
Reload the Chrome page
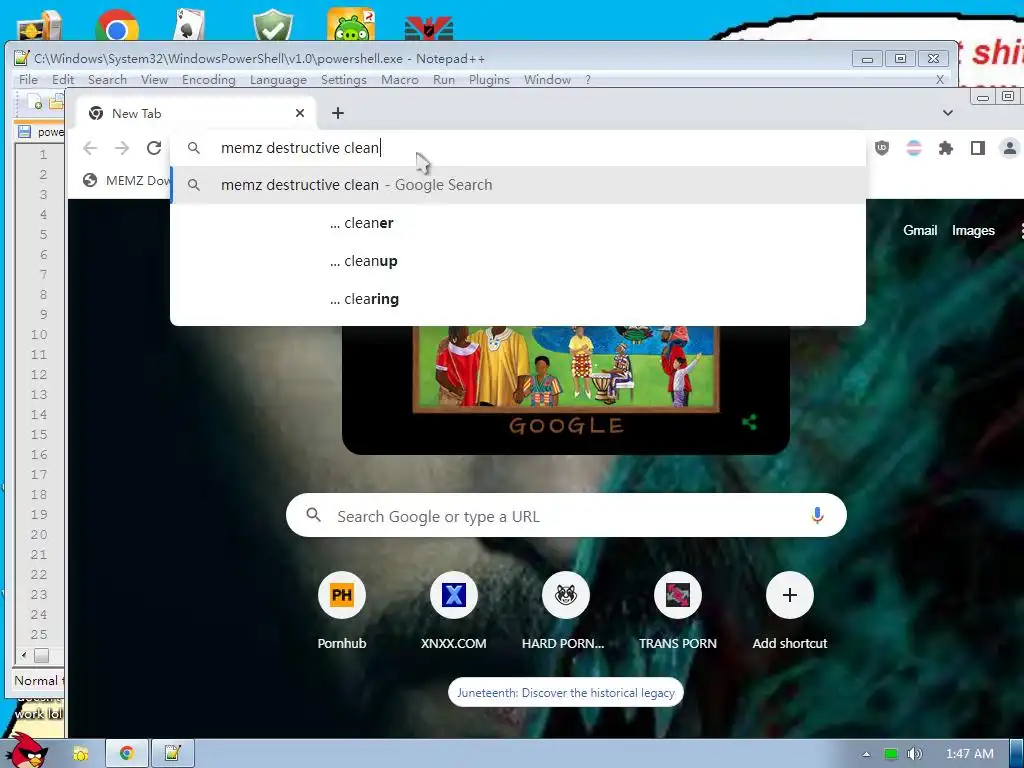154,148
